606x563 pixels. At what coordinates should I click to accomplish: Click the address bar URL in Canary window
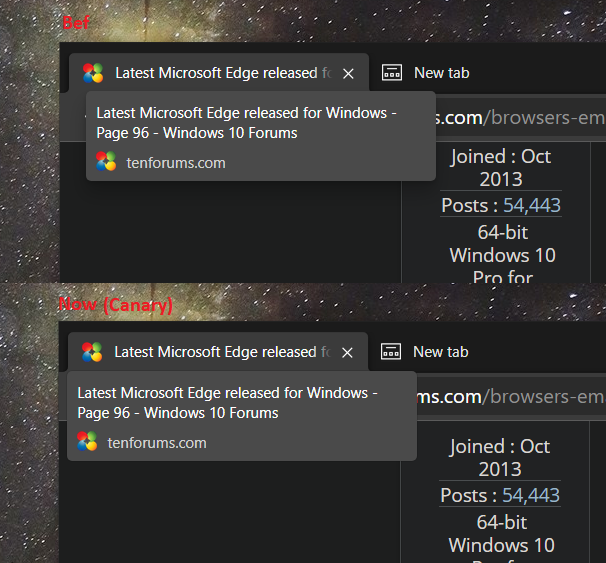click(x=511, y=396)
